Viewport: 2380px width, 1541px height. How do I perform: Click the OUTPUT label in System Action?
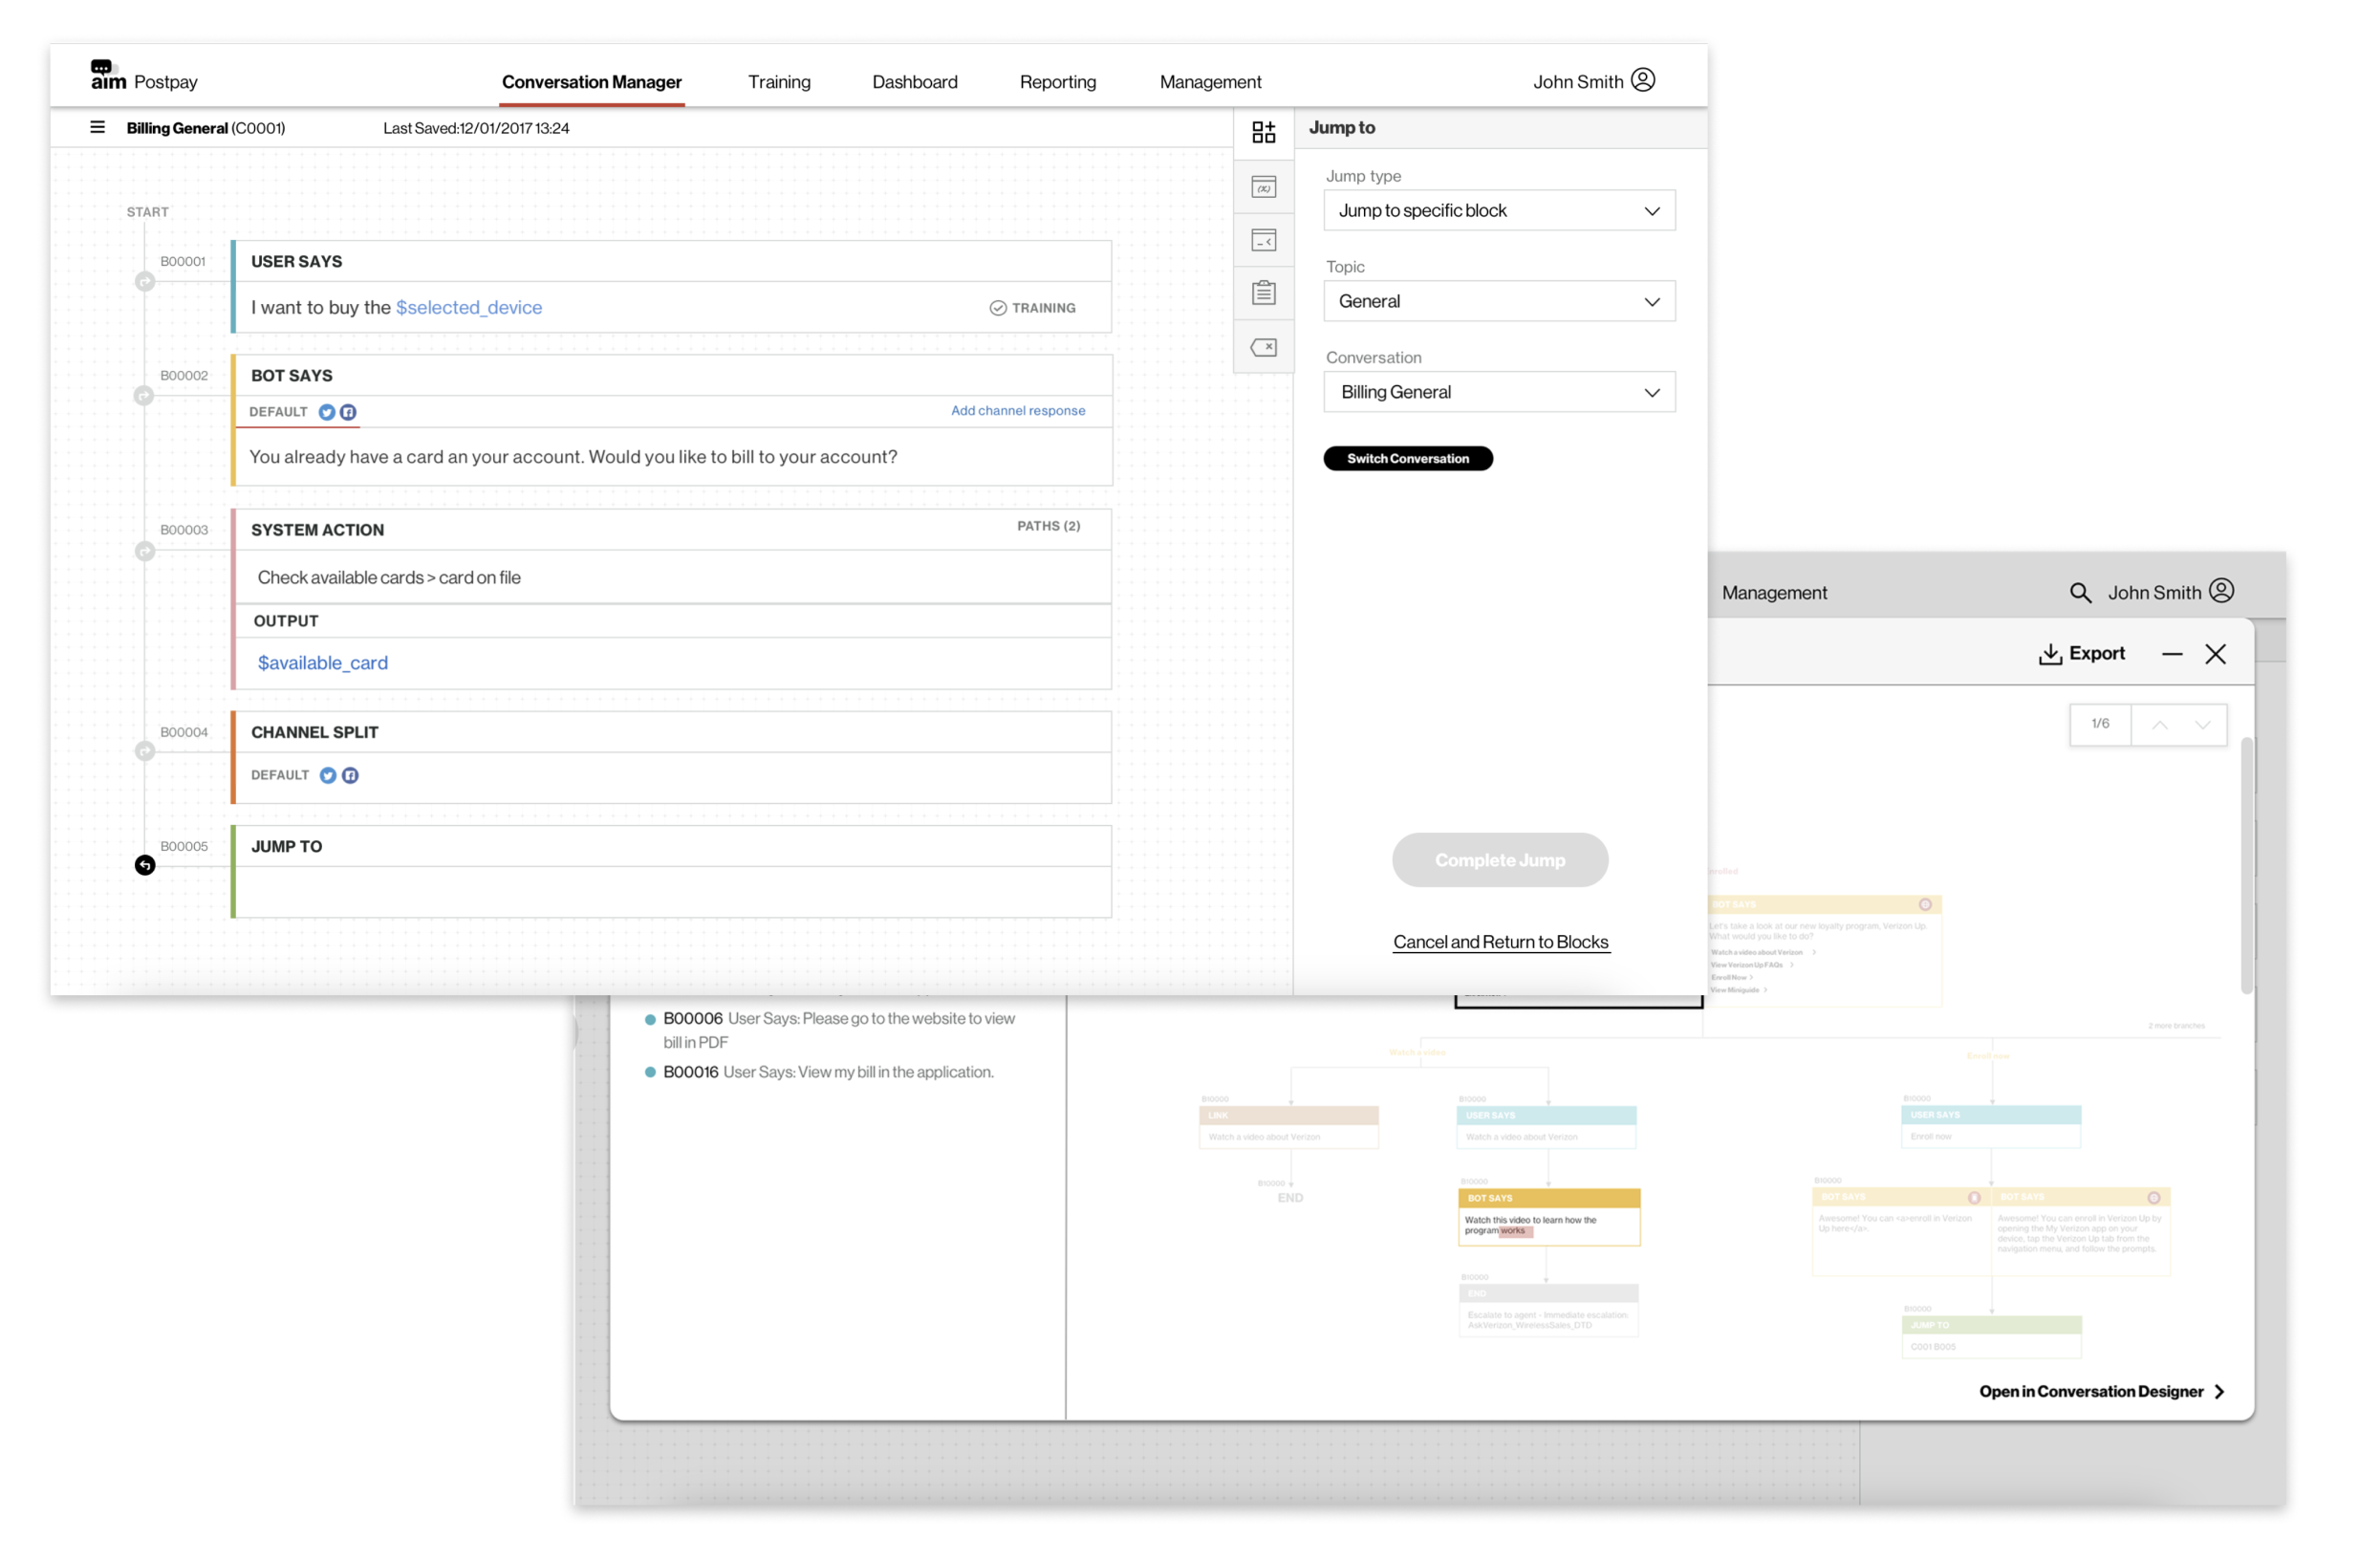(286, 621)
